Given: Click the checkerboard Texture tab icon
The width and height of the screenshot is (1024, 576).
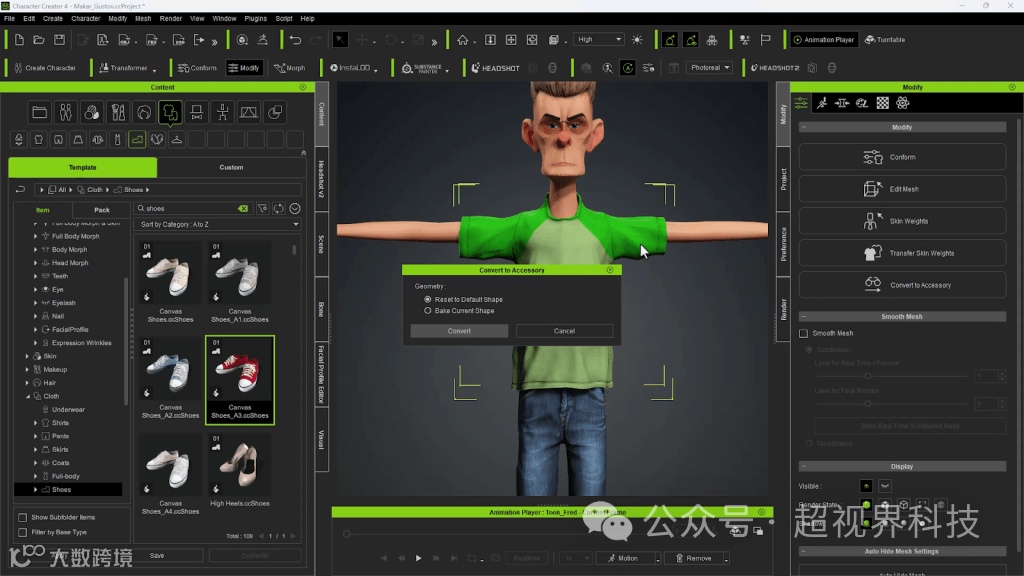Looking at the screenshot, I should tap(883, 103).
